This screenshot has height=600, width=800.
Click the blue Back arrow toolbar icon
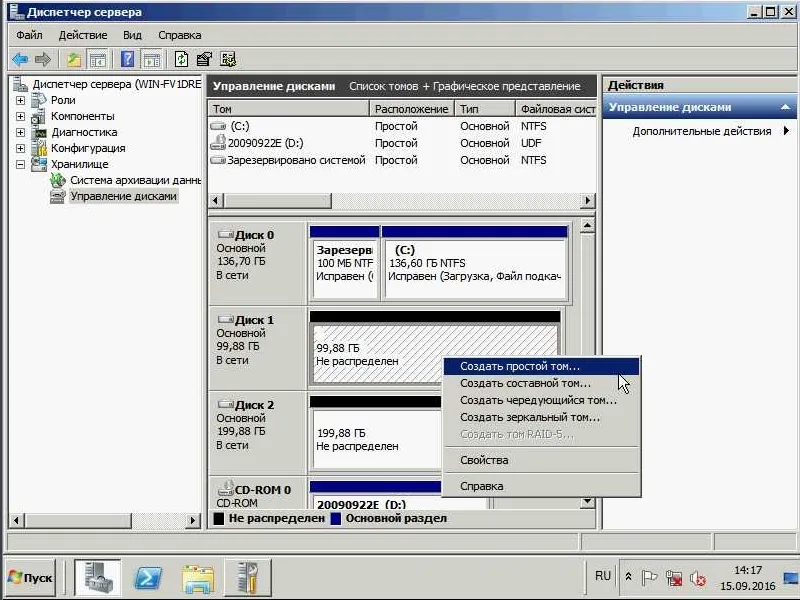click(x=20, y=60)
